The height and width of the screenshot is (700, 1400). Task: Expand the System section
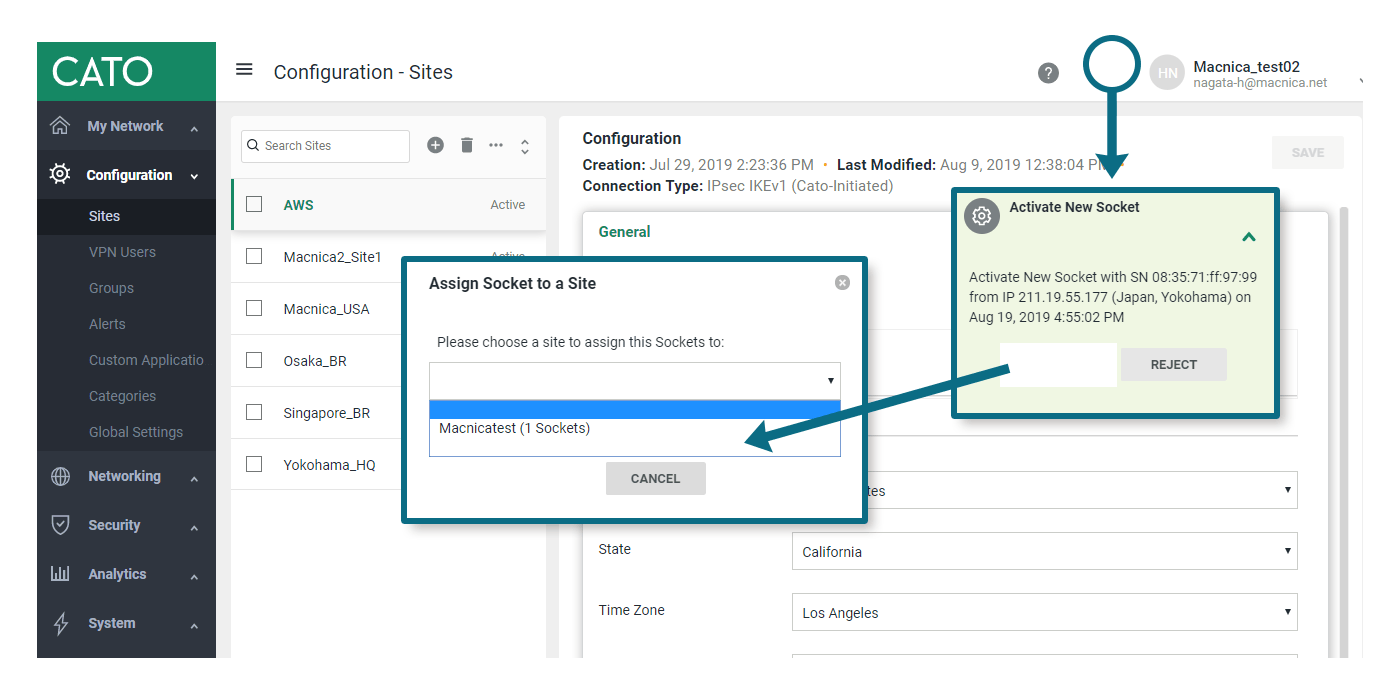[x=194, y=626]
